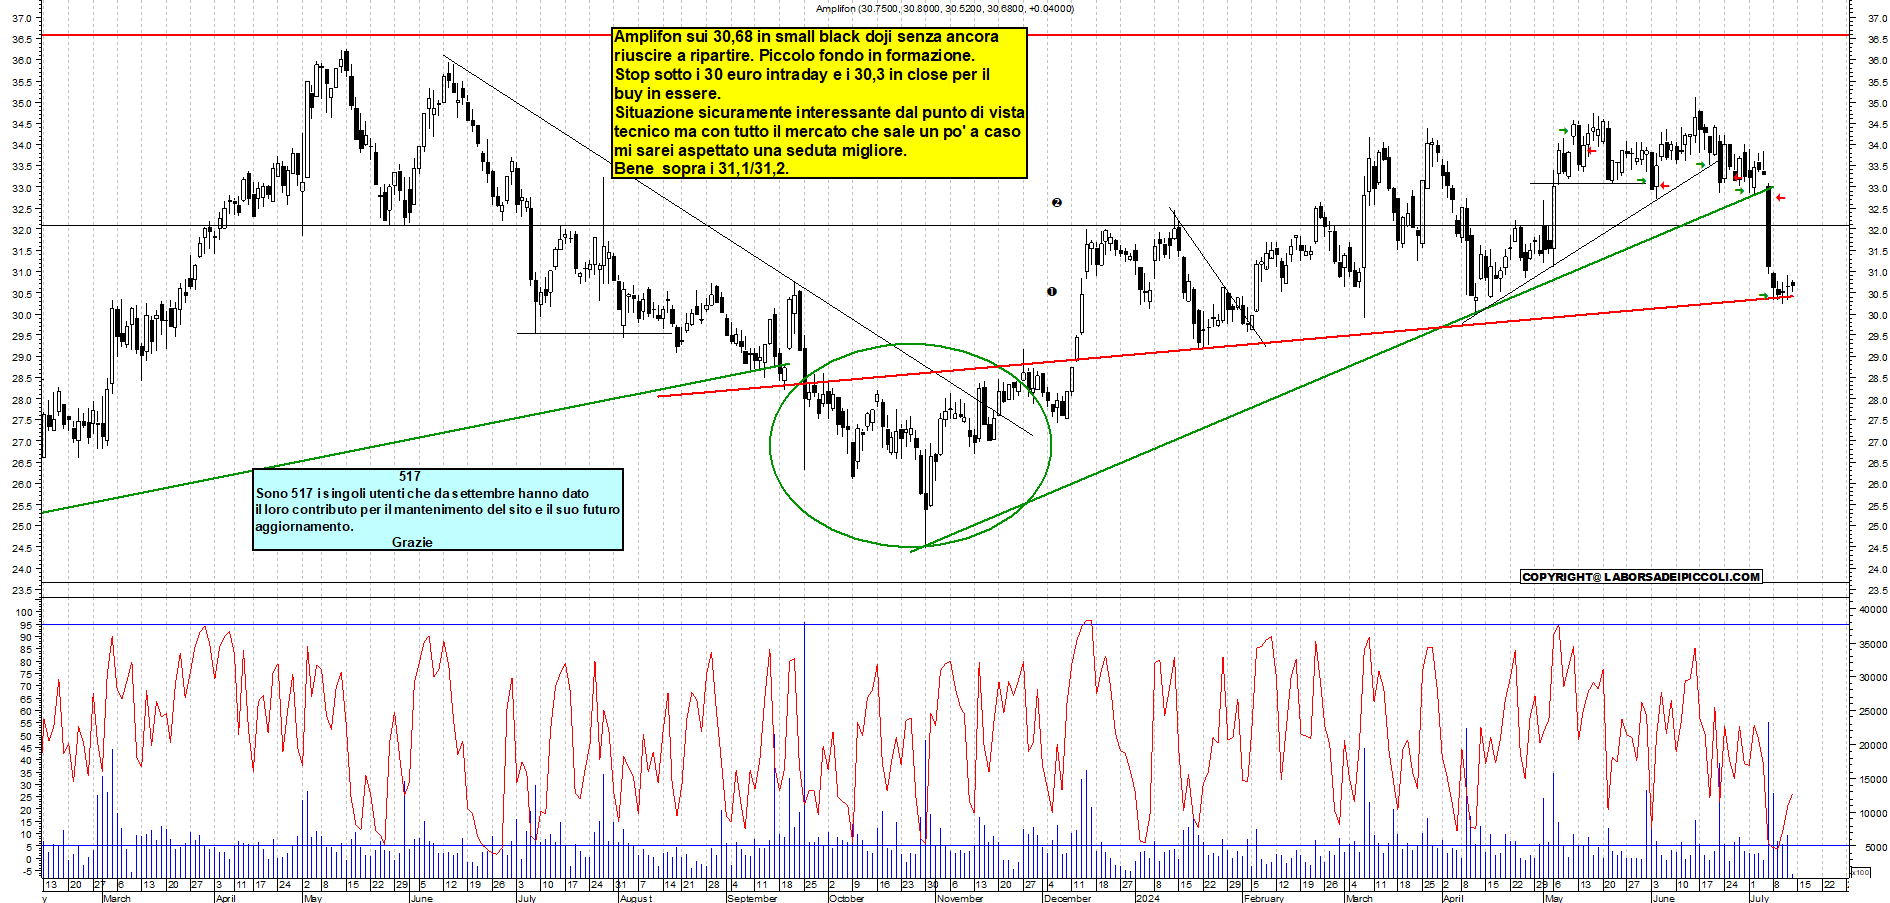Image resolution: width=1890 pixels, height=903 pixels.
Task: Click the '23.5' label on the right price axis
Action: [1877, 592]
